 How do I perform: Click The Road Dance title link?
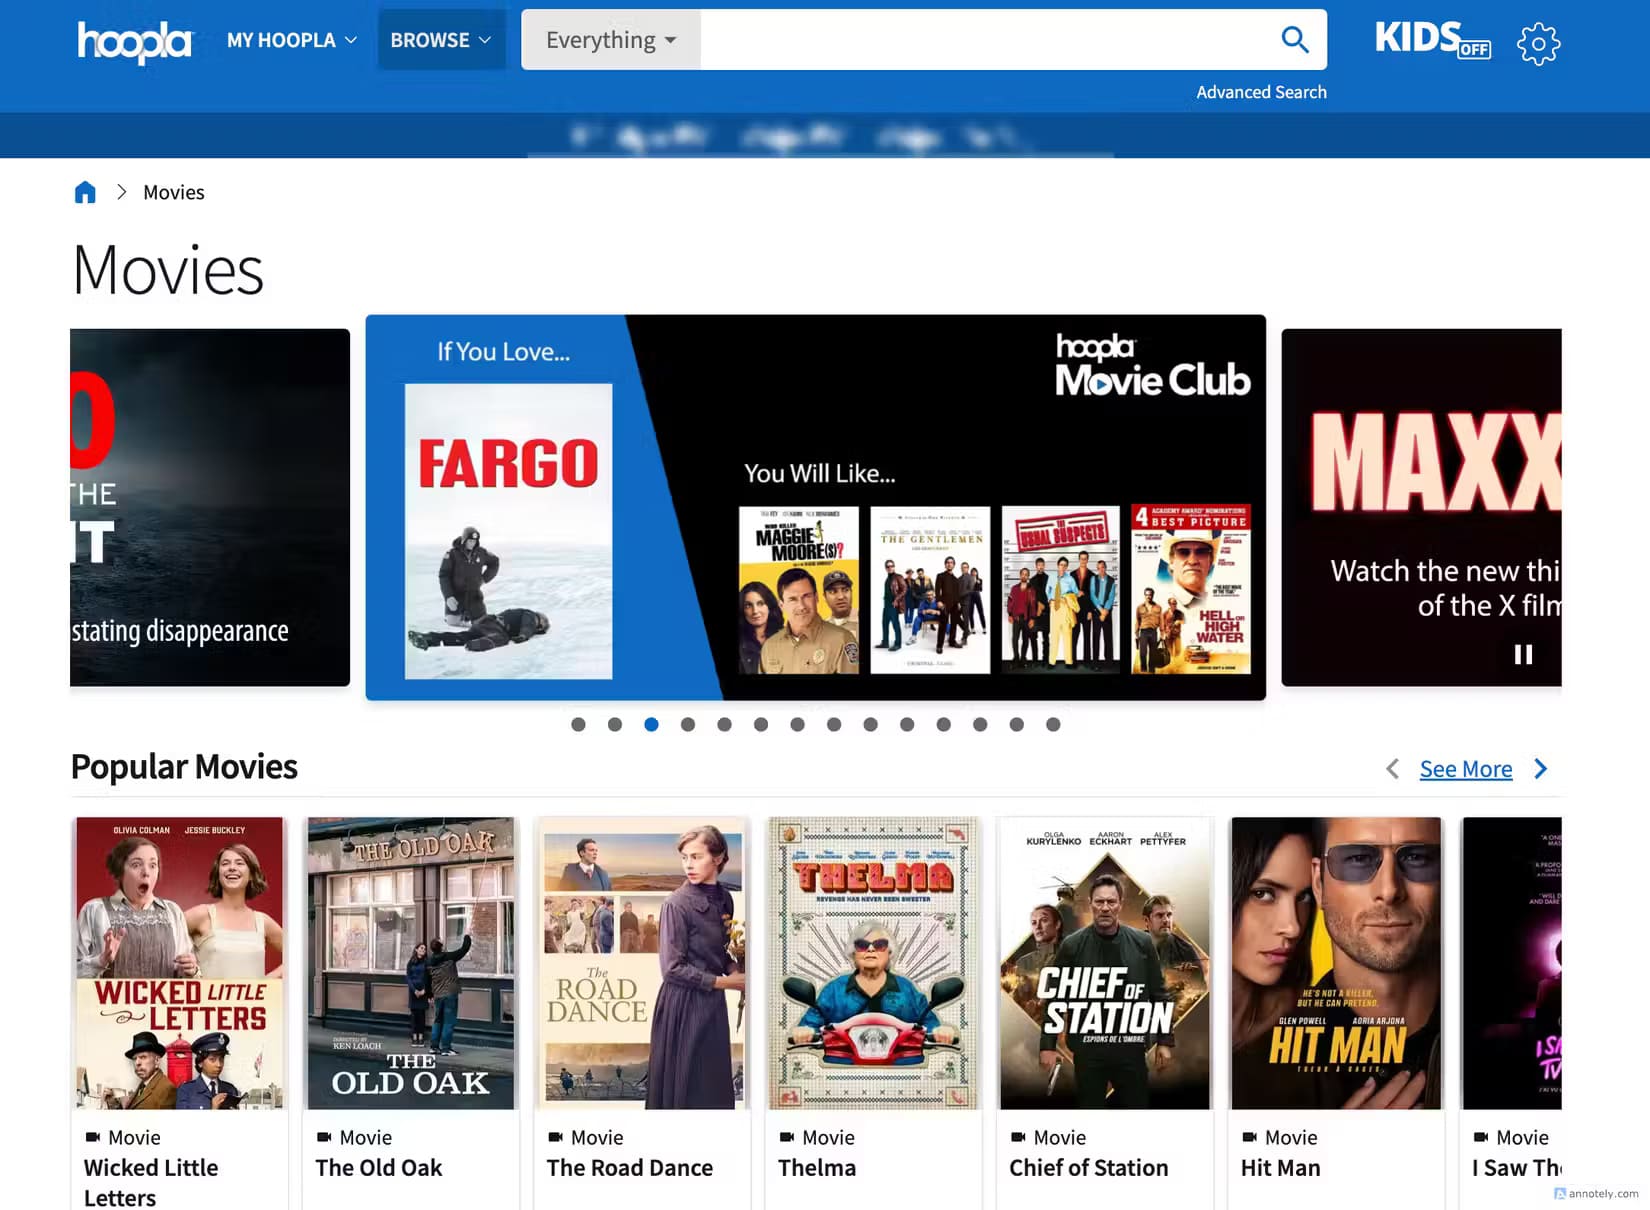[x=630, y=1168]
